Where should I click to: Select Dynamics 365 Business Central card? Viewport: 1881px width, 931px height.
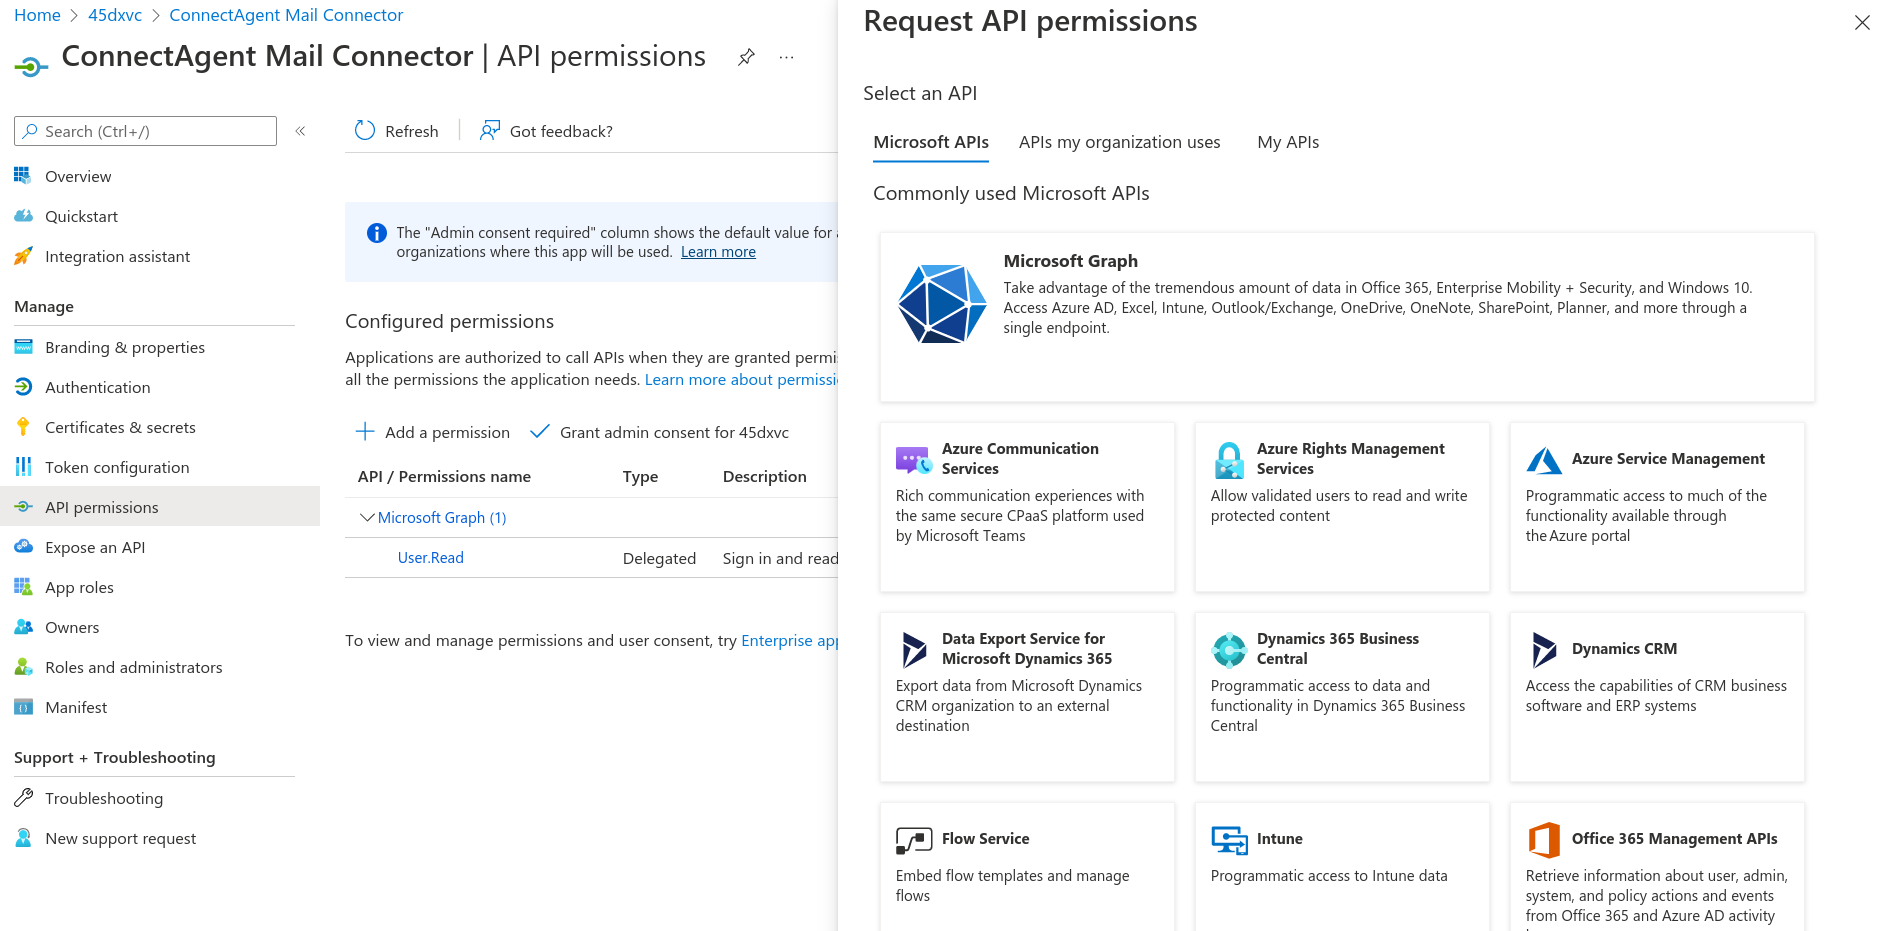click(x=1342, y=697)
